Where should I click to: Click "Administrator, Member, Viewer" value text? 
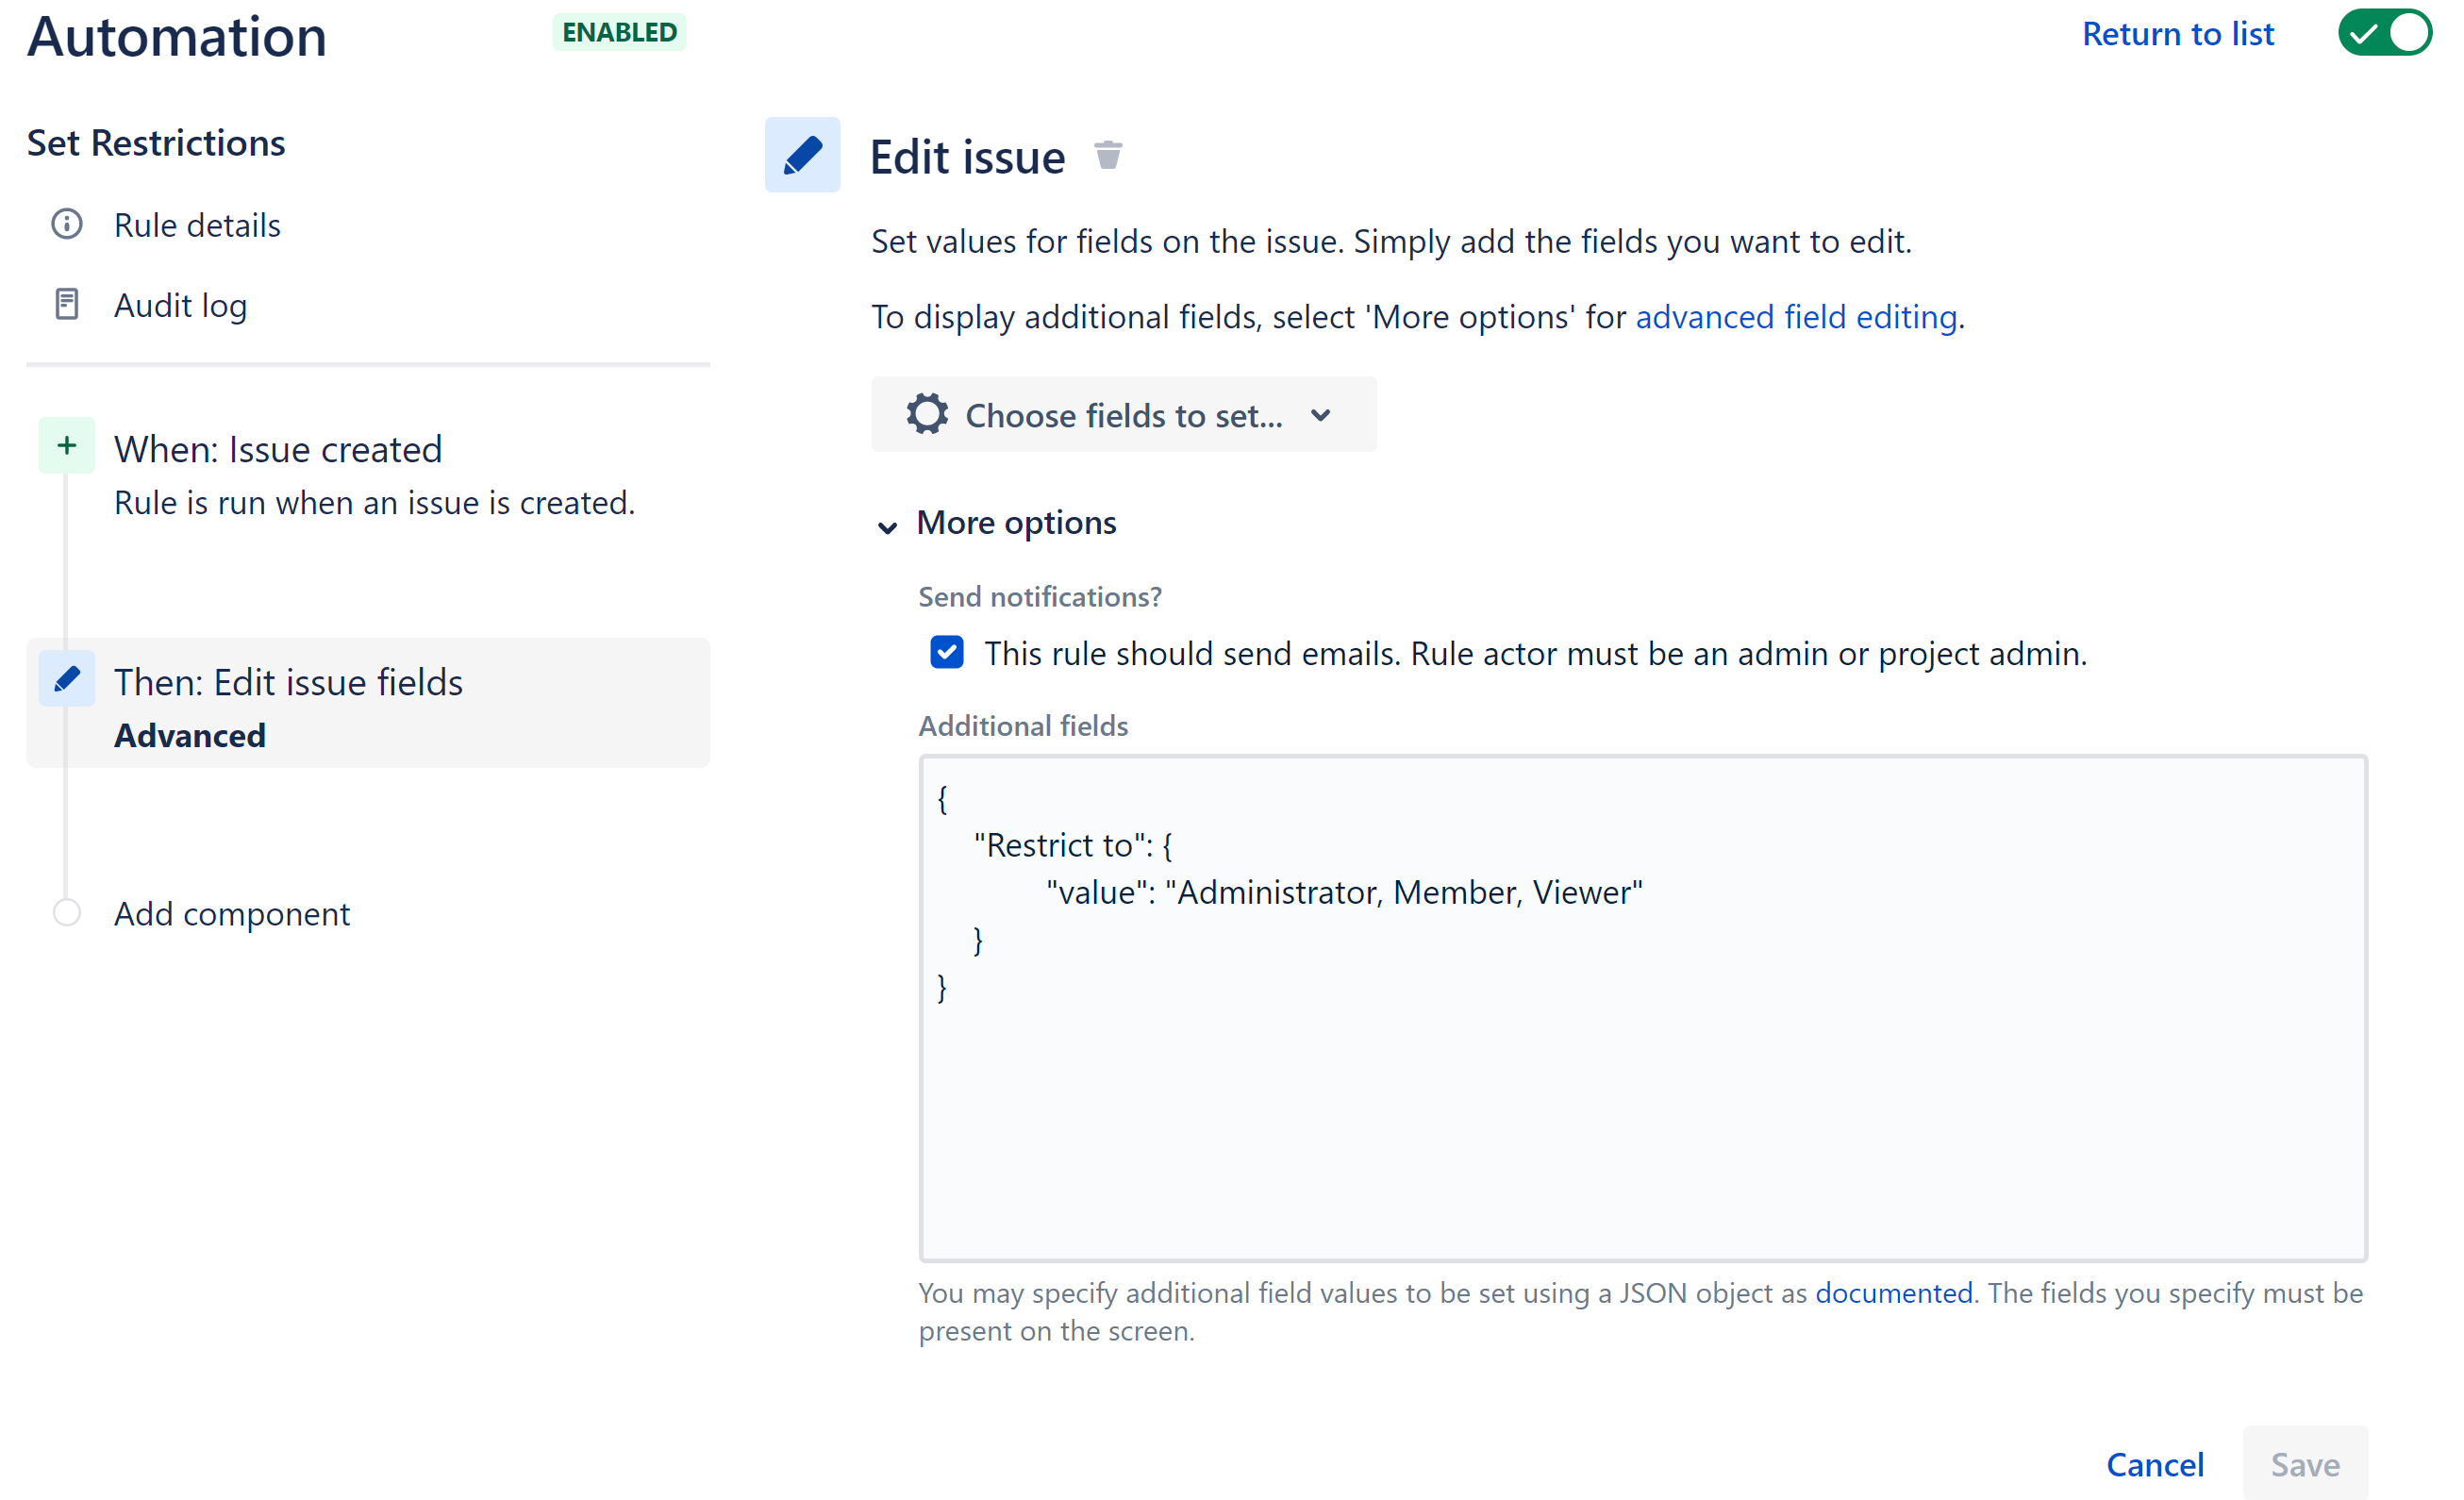1404,893
